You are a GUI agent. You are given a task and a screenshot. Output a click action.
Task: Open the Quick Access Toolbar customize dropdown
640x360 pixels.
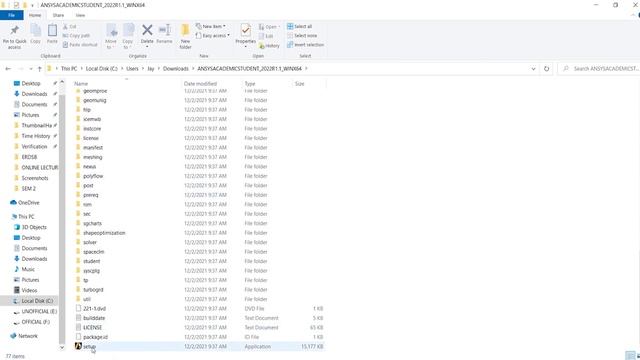click(32, 5)
